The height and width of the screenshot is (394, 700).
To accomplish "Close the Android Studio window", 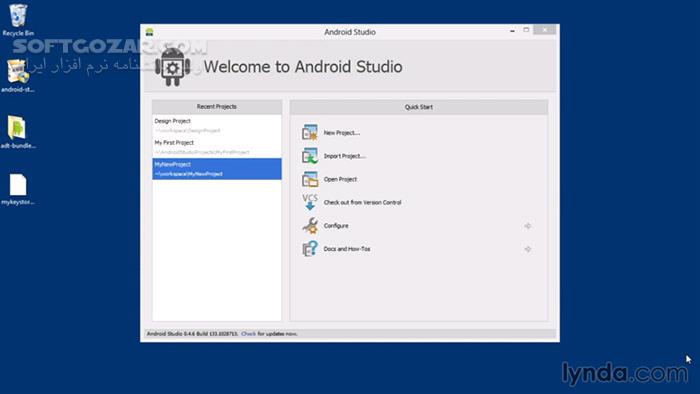I will pos(545,30).
